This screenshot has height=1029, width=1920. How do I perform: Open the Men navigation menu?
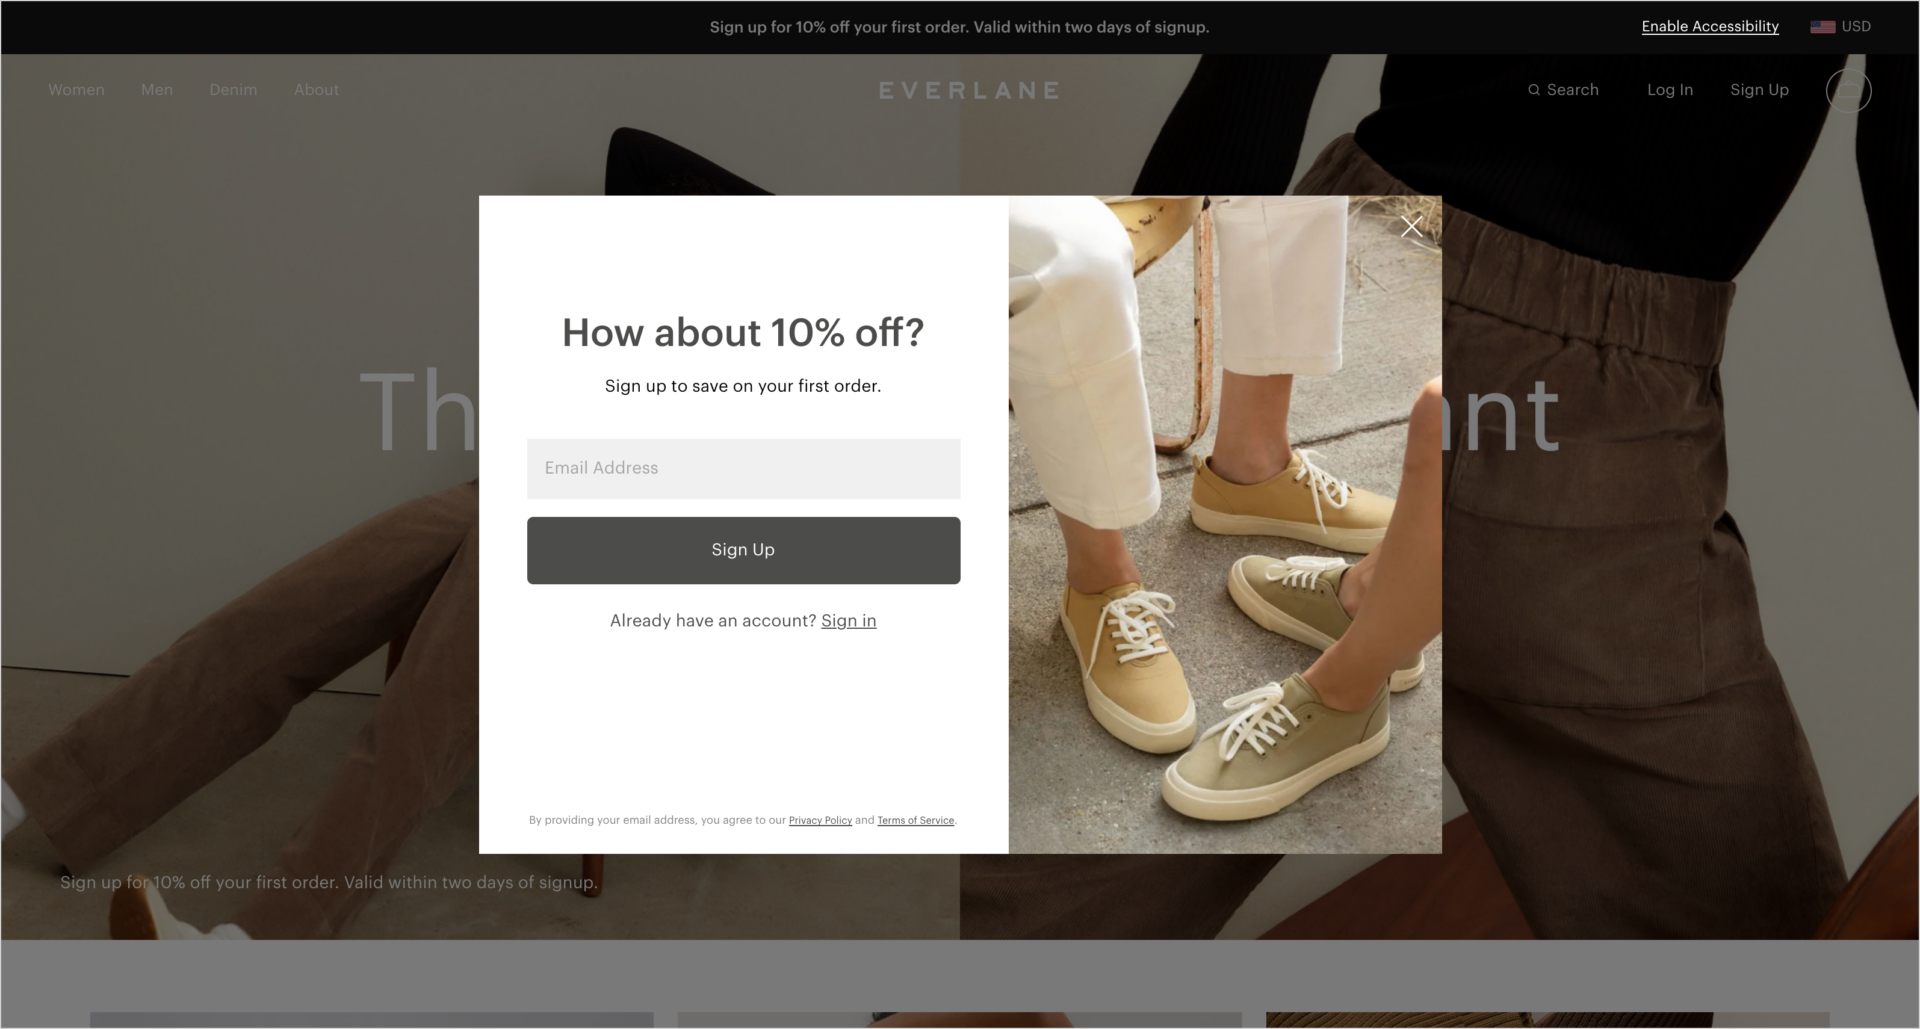coord(156,89)
